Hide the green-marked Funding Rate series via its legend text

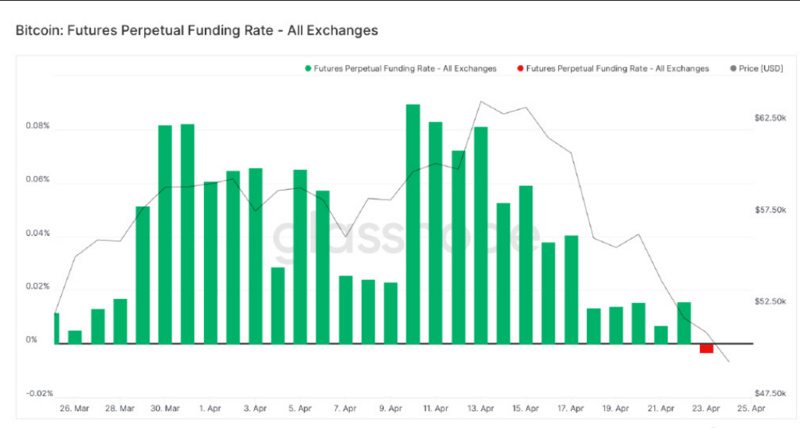(x=405, y=68)
